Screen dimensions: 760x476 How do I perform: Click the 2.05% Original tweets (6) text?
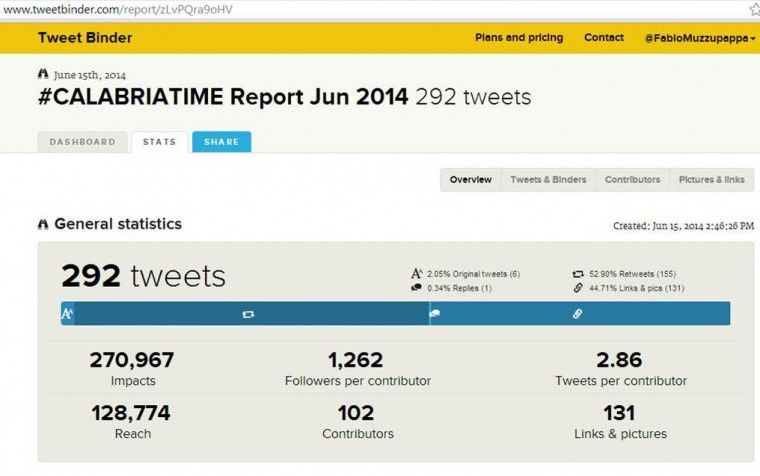tap(474, 274)
